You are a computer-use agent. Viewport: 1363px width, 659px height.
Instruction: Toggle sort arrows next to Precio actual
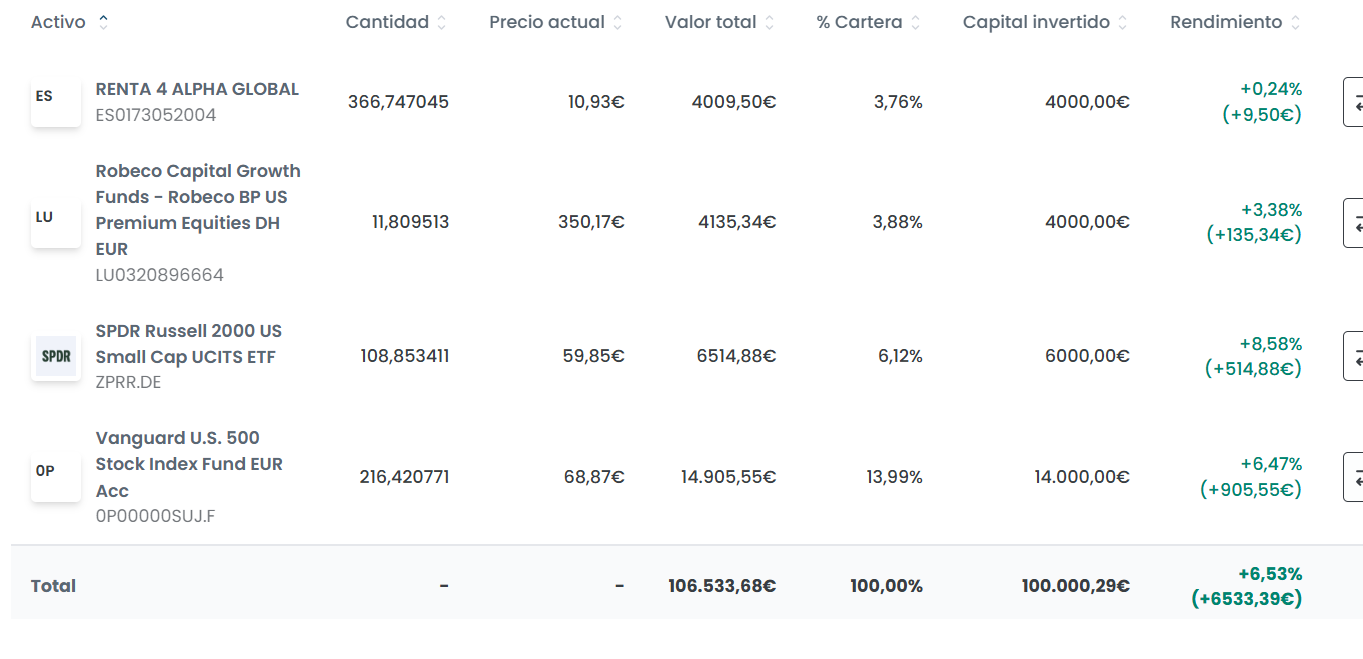[617, 22]
